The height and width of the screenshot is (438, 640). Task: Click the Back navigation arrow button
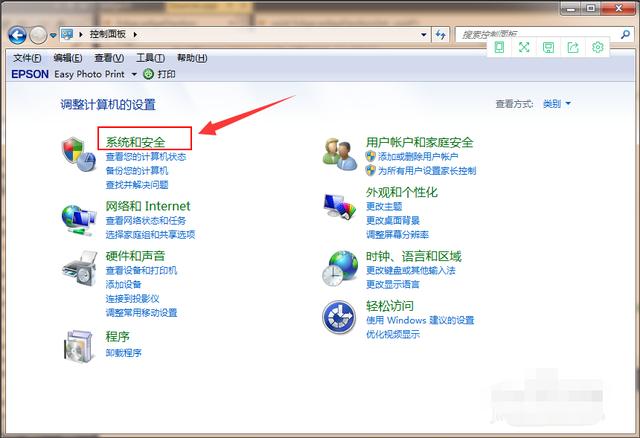[x=17, y=36]
